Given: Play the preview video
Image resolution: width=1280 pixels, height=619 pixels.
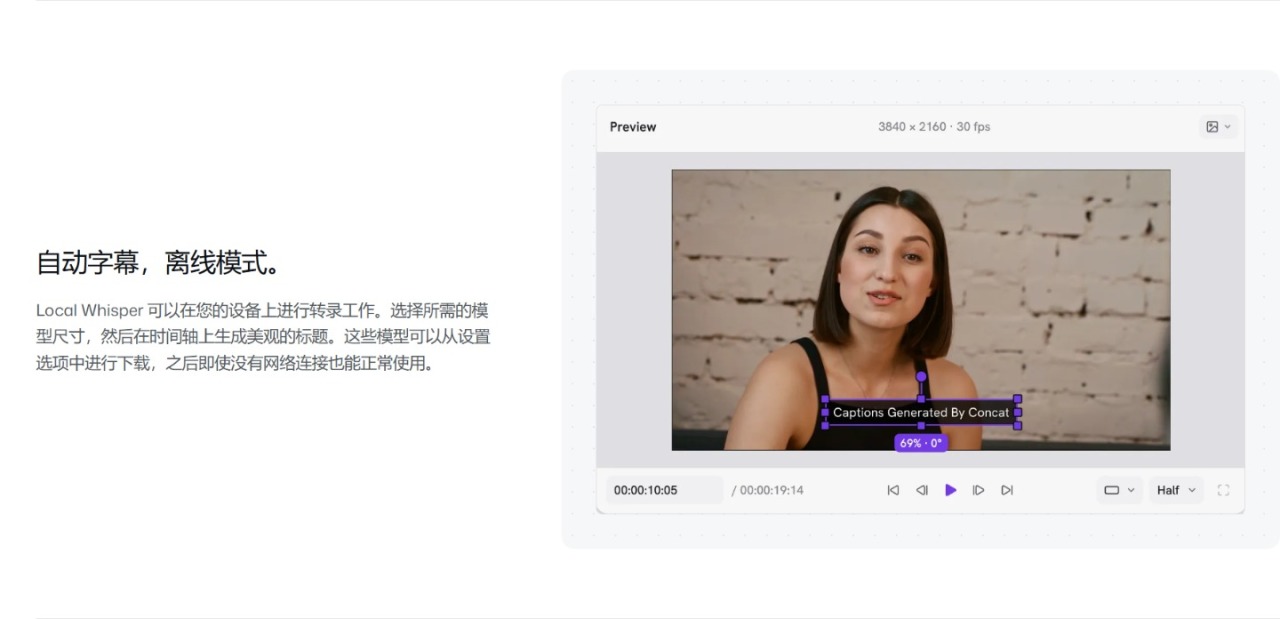Looking at the screenshot, I should tap(950, 490).
